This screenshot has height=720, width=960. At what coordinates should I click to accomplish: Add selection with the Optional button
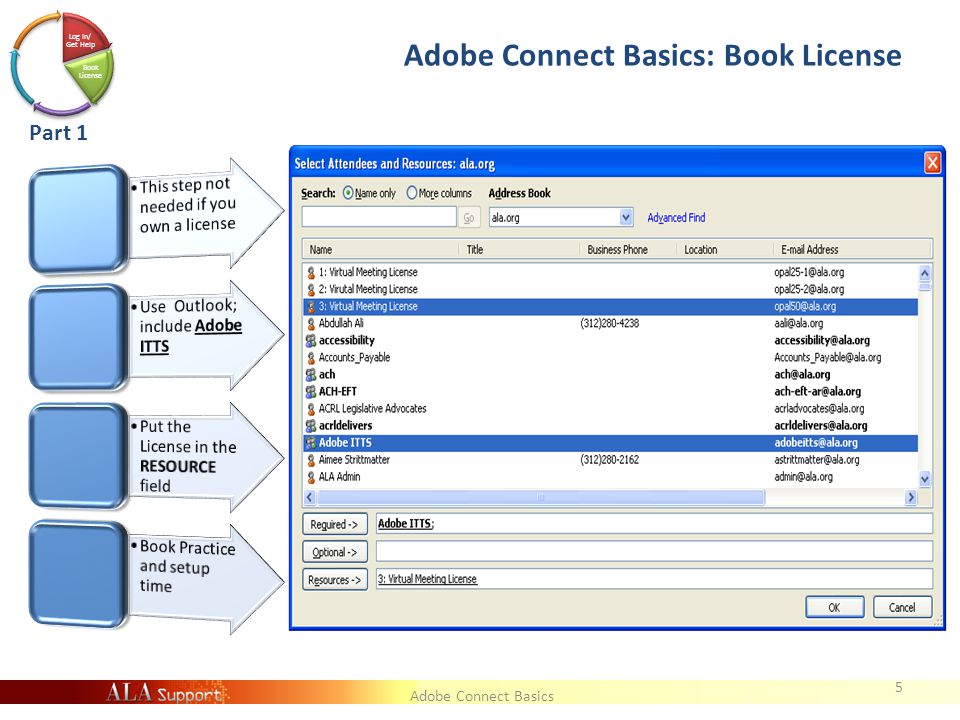(334, 552)
